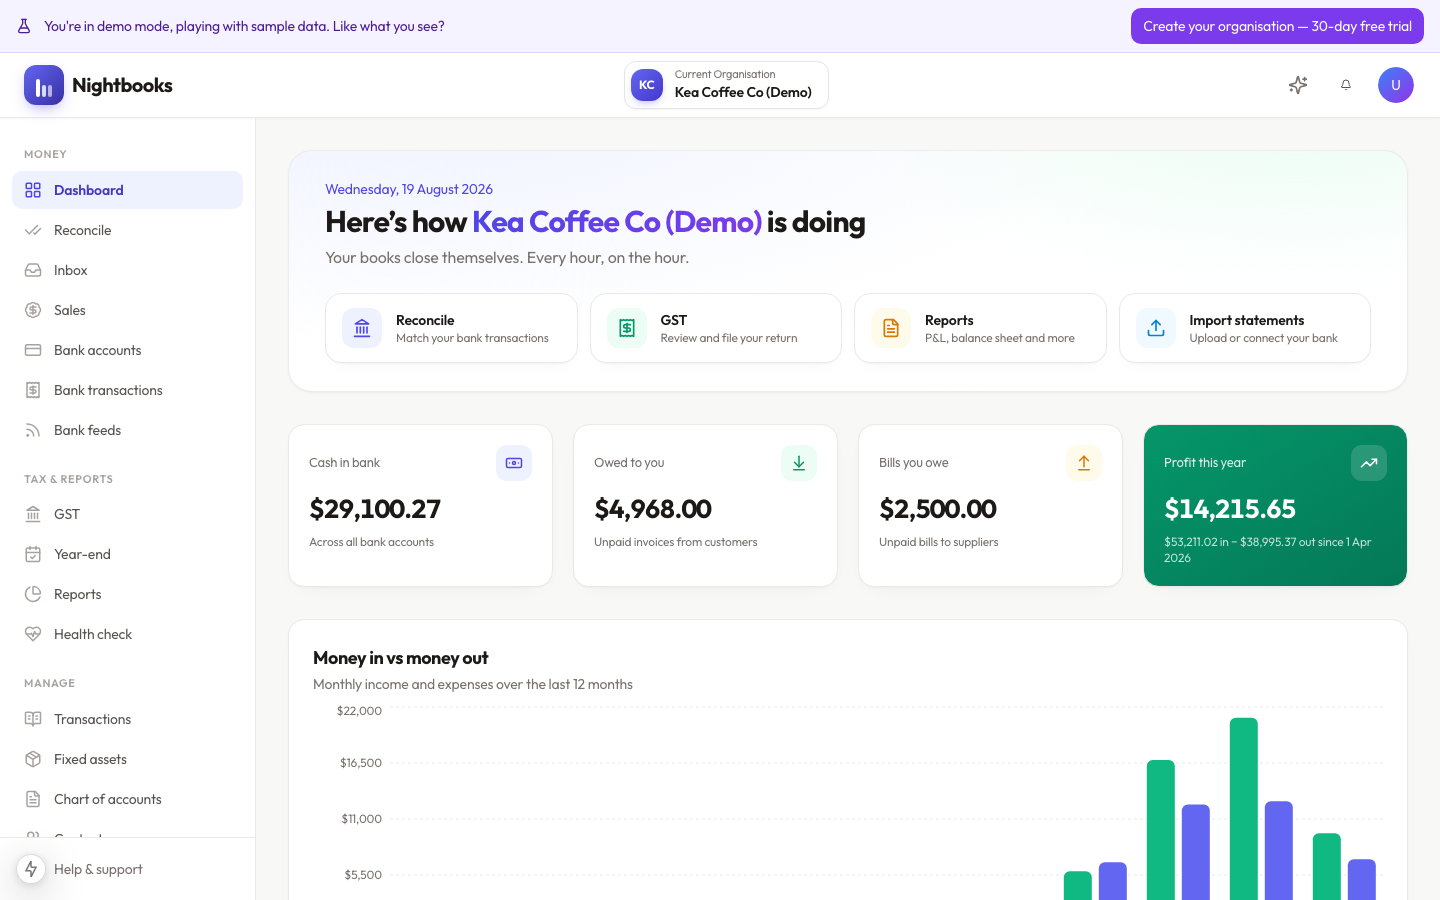This screenshot has height=900, width=1440.
Task: Open Bank accounts in the sidebar
Action: [127, 350]
